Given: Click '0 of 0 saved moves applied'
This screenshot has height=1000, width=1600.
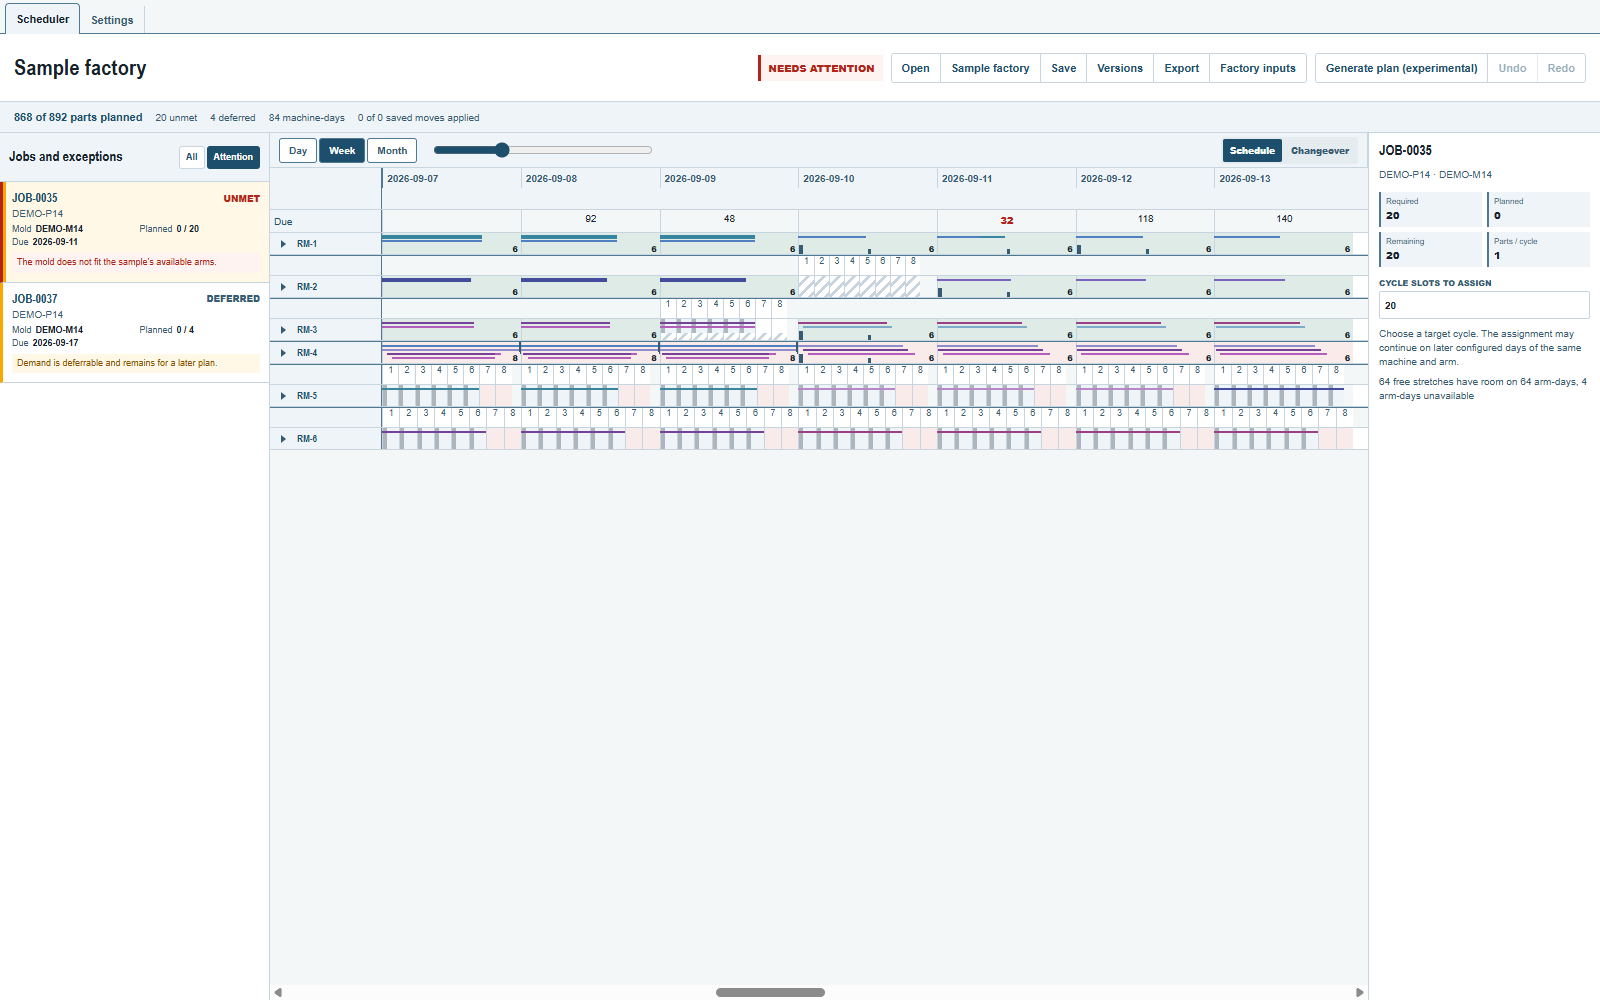Looking at the screenshot, I should point(419,118).
